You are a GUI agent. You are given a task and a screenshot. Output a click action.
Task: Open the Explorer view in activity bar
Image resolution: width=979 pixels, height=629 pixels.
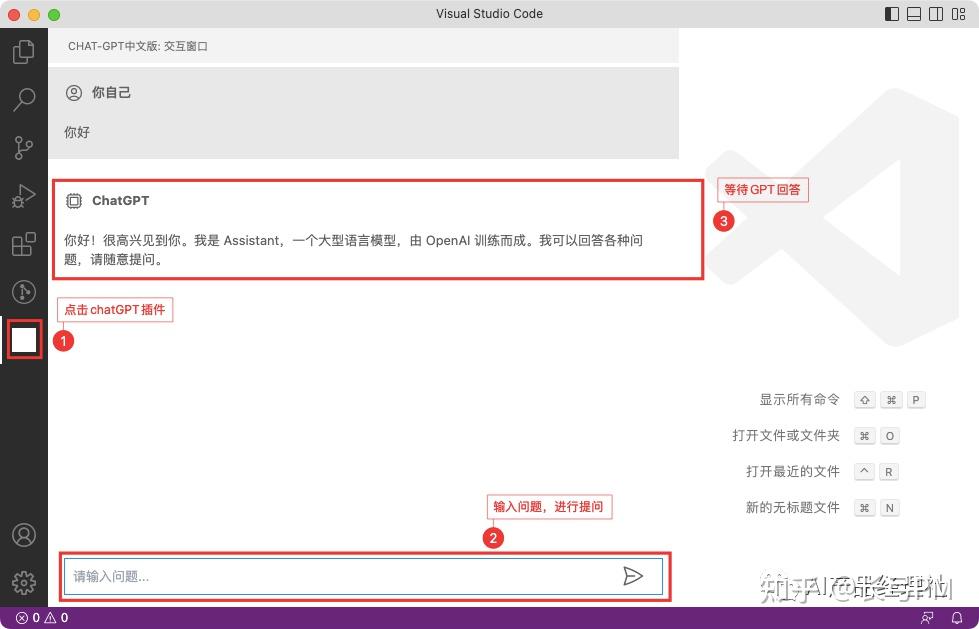24,52
